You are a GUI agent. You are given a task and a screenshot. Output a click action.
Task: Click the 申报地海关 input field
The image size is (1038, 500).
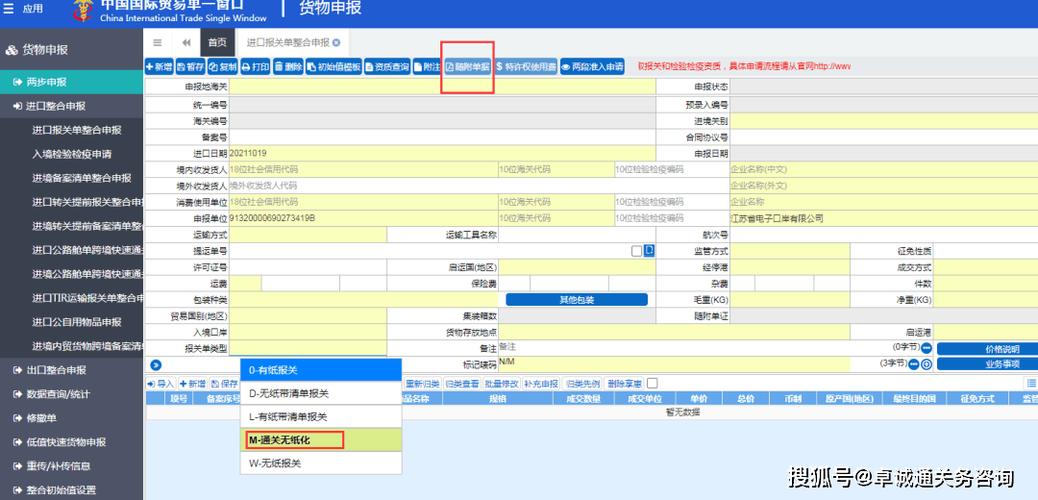(442, 86)
